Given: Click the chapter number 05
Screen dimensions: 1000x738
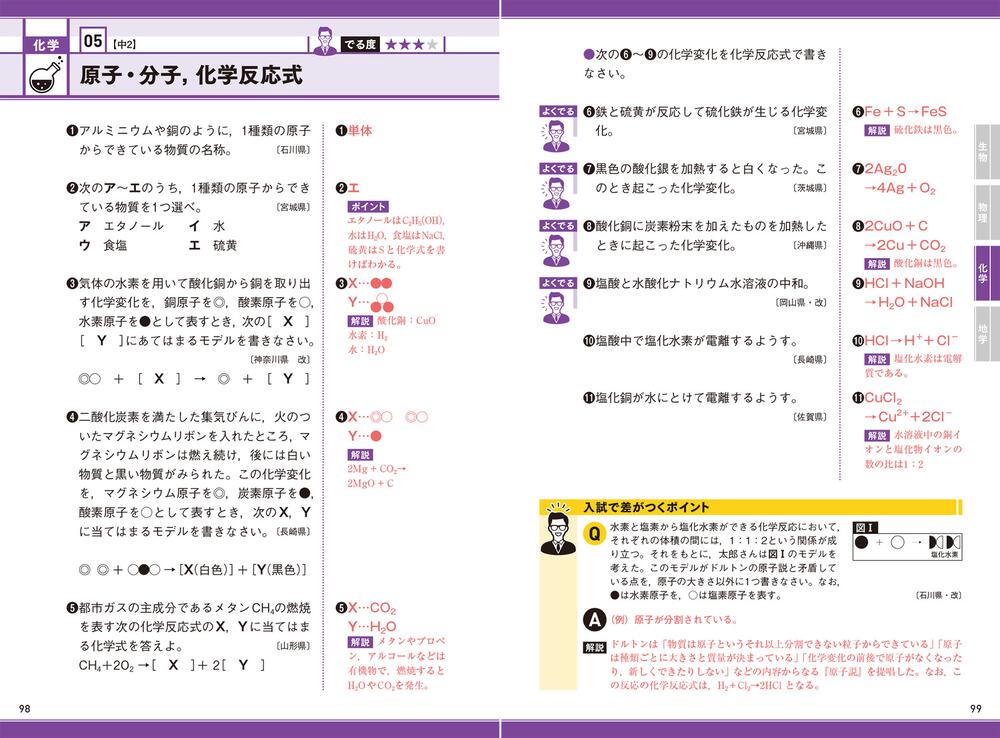Looking at the screenshot, I should tap(92, 41).
